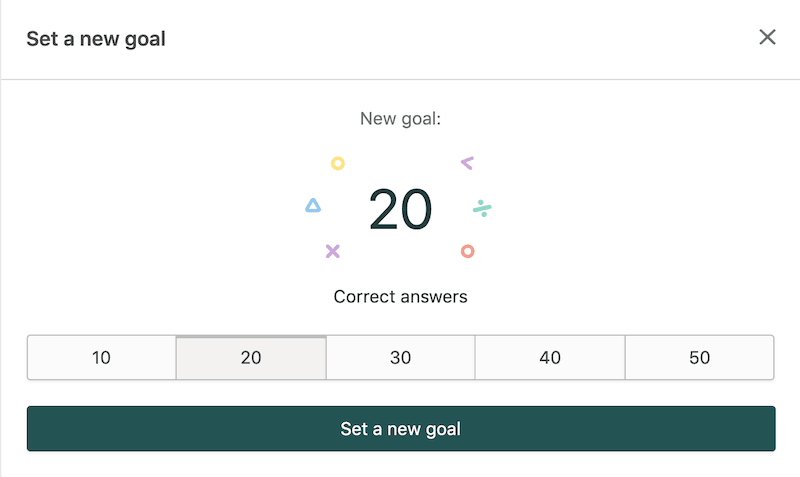The width and height of the screenshot is (800, 477).
Task: Click blank space between 20 and division icon
Action: click(x=452, y=210)
